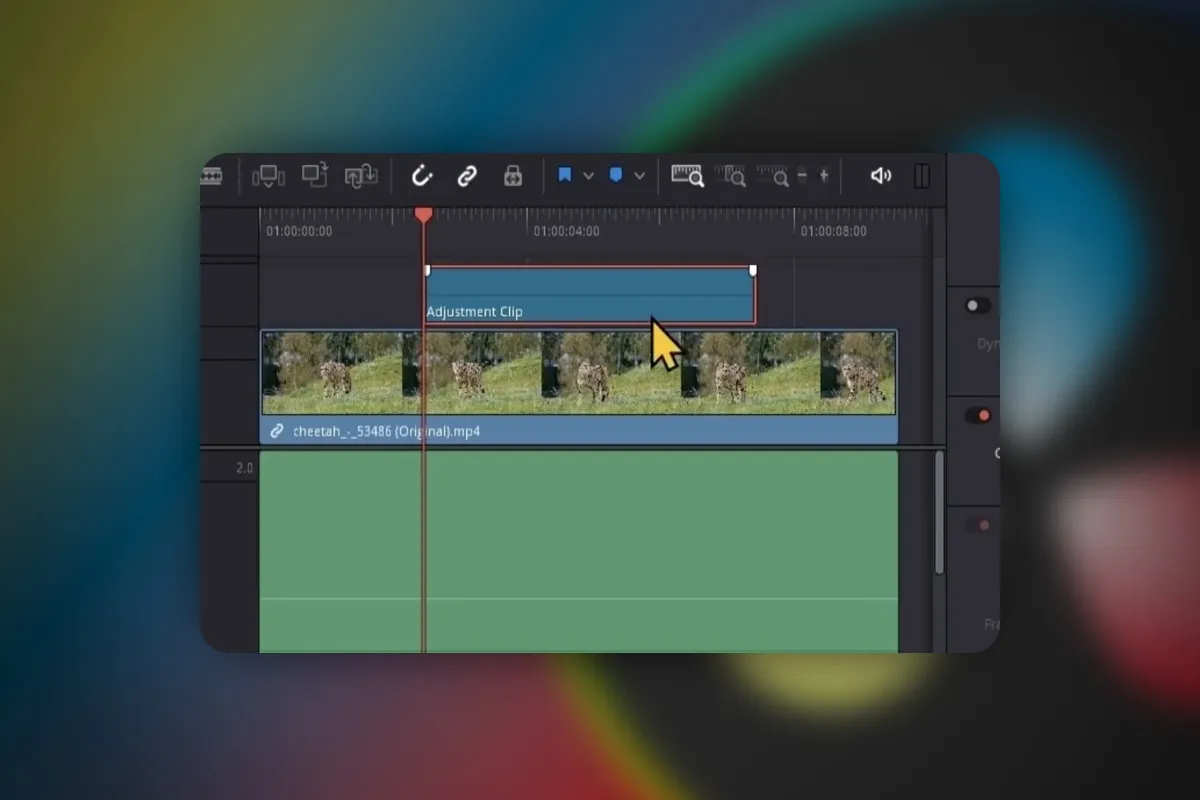The width and height of the screenshot is (1200, 800).
Task: Click the zoom out minus button
Action: click(x=802, y=176)
